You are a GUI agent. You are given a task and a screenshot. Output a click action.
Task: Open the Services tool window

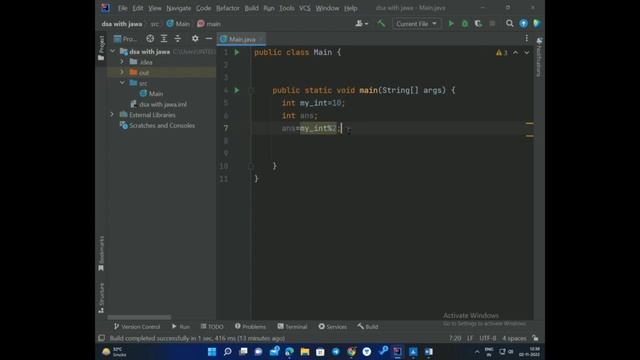[333, 327]
